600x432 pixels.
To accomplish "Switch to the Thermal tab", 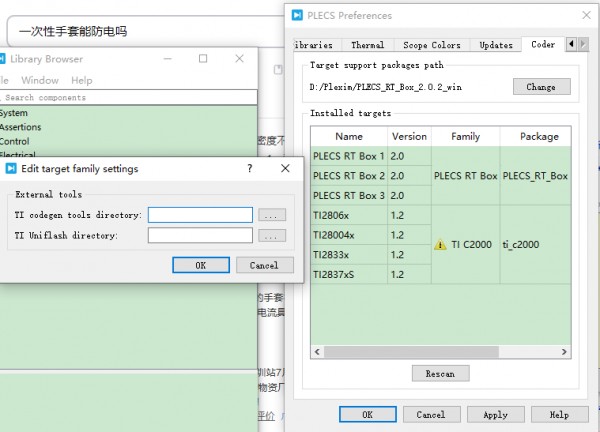I will tap(367, 45).
